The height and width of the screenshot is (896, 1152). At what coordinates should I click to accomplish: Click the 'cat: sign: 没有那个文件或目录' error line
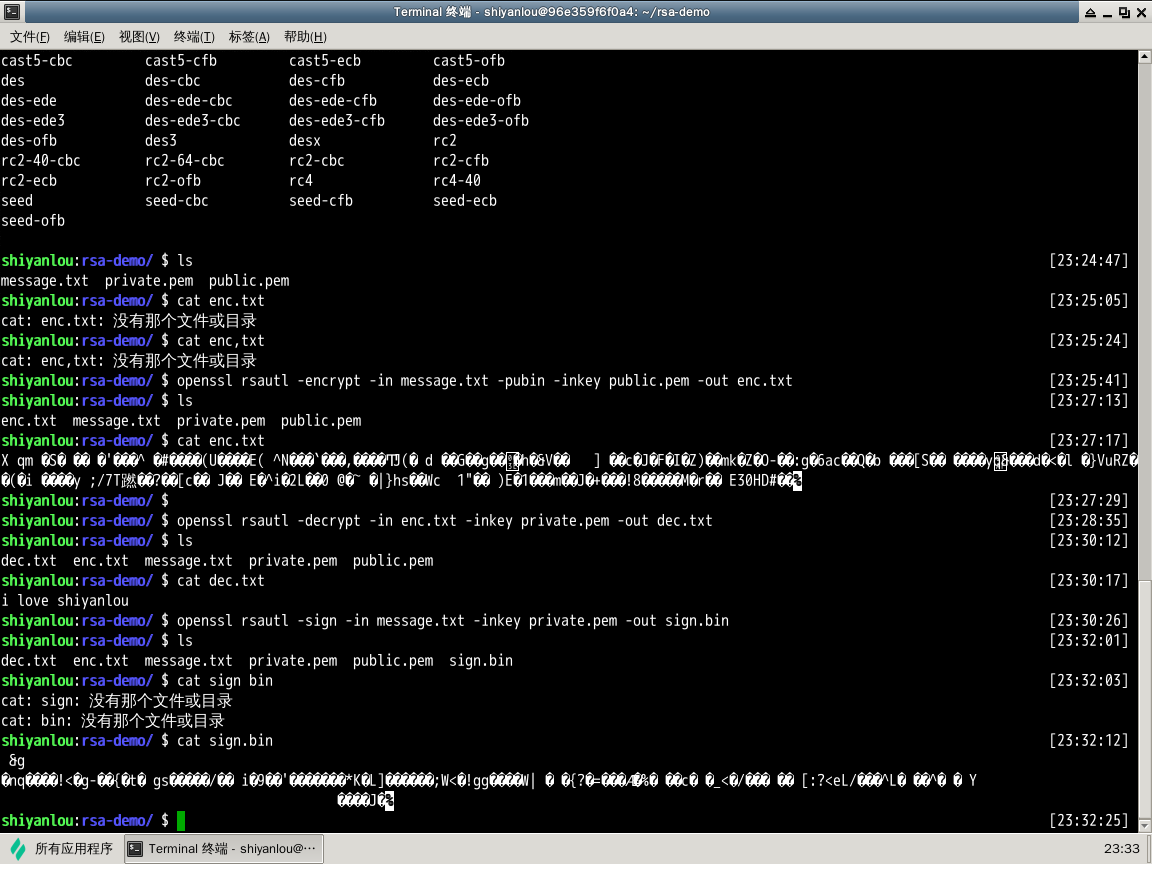coord(116,701)
